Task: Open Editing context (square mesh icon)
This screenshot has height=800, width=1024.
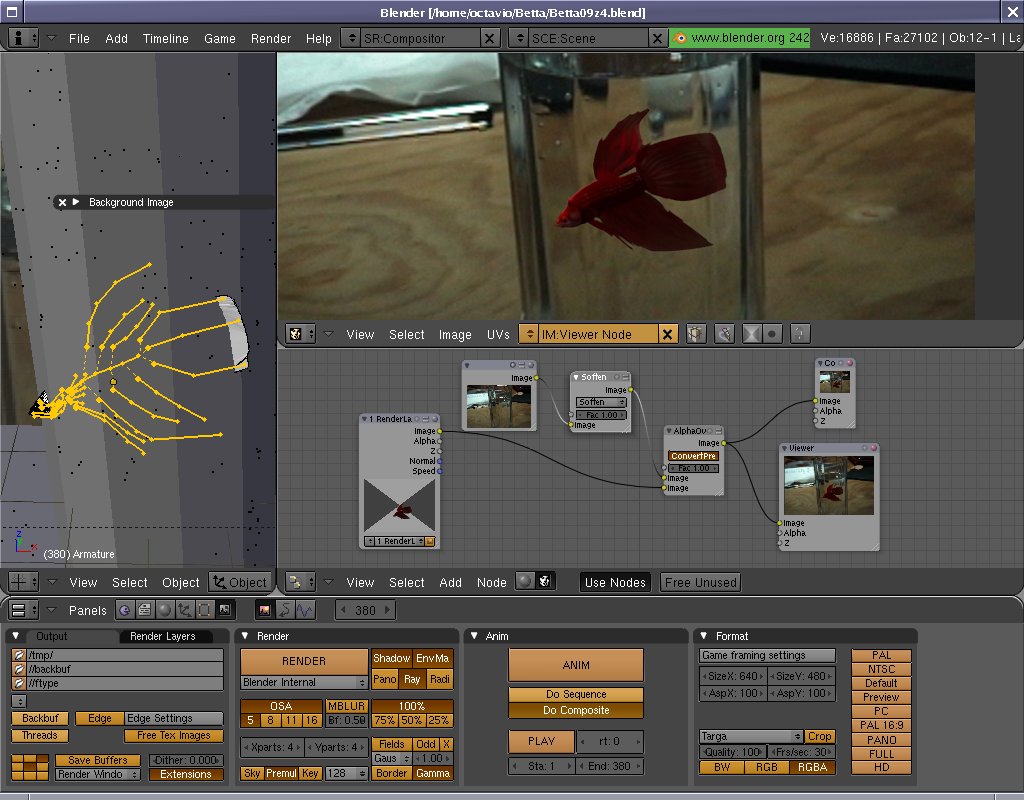Action: (204, 609)
